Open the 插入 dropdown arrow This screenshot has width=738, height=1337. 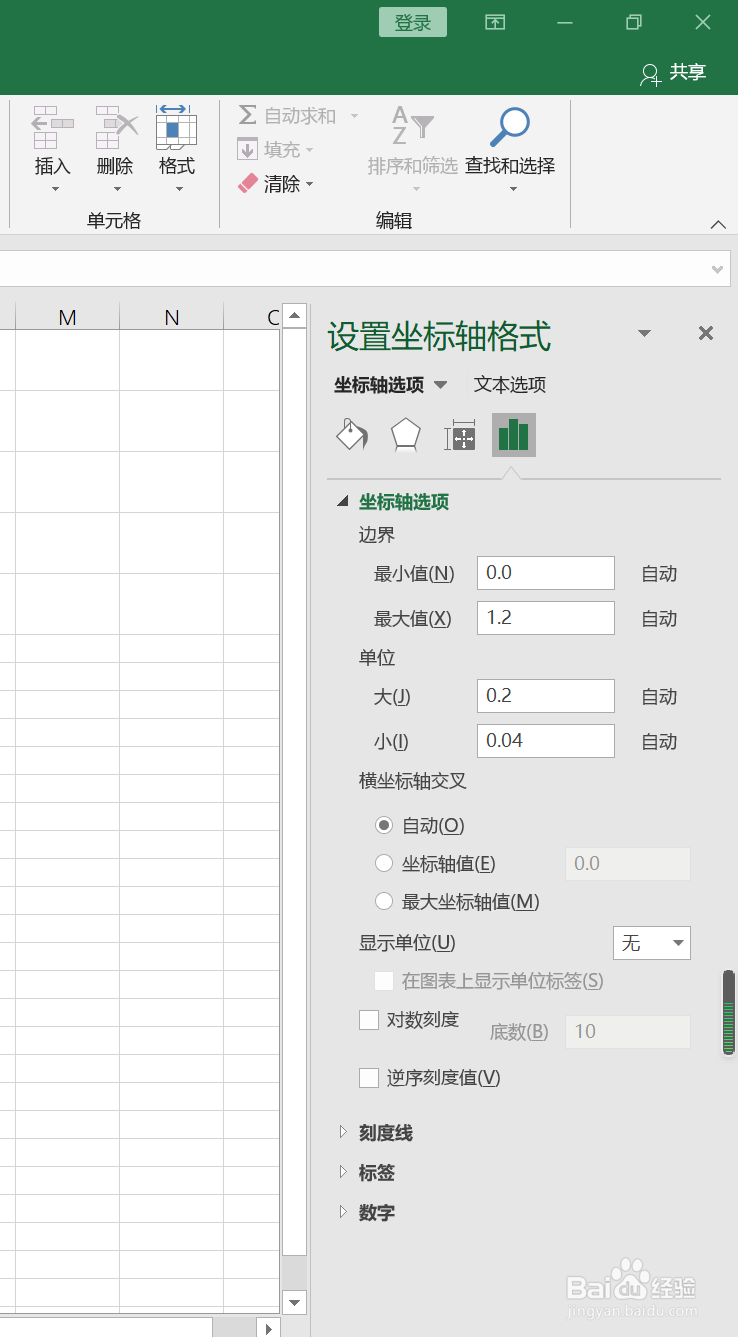[x=54, y=189]
